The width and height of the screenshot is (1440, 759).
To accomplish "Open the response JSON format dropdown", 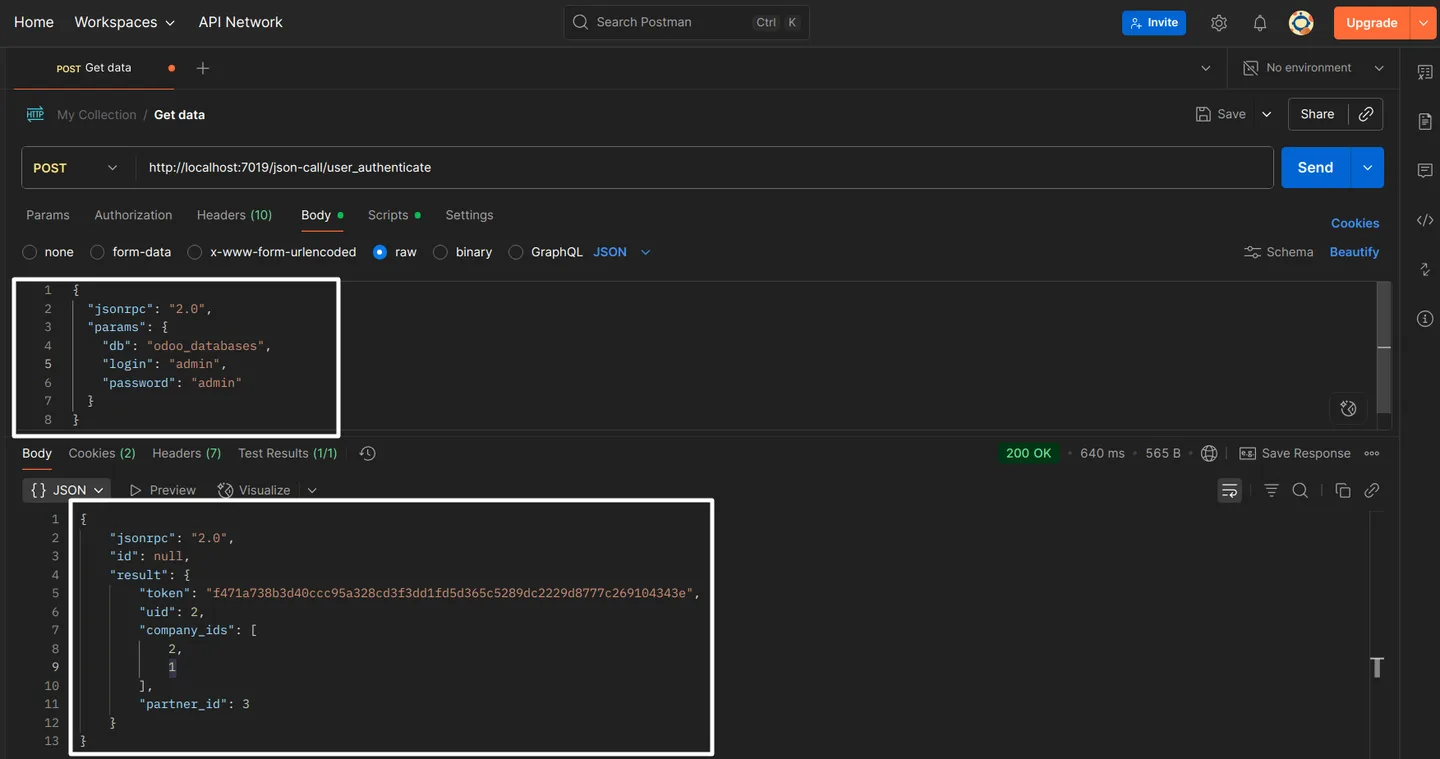I will [x=67, y=490].
